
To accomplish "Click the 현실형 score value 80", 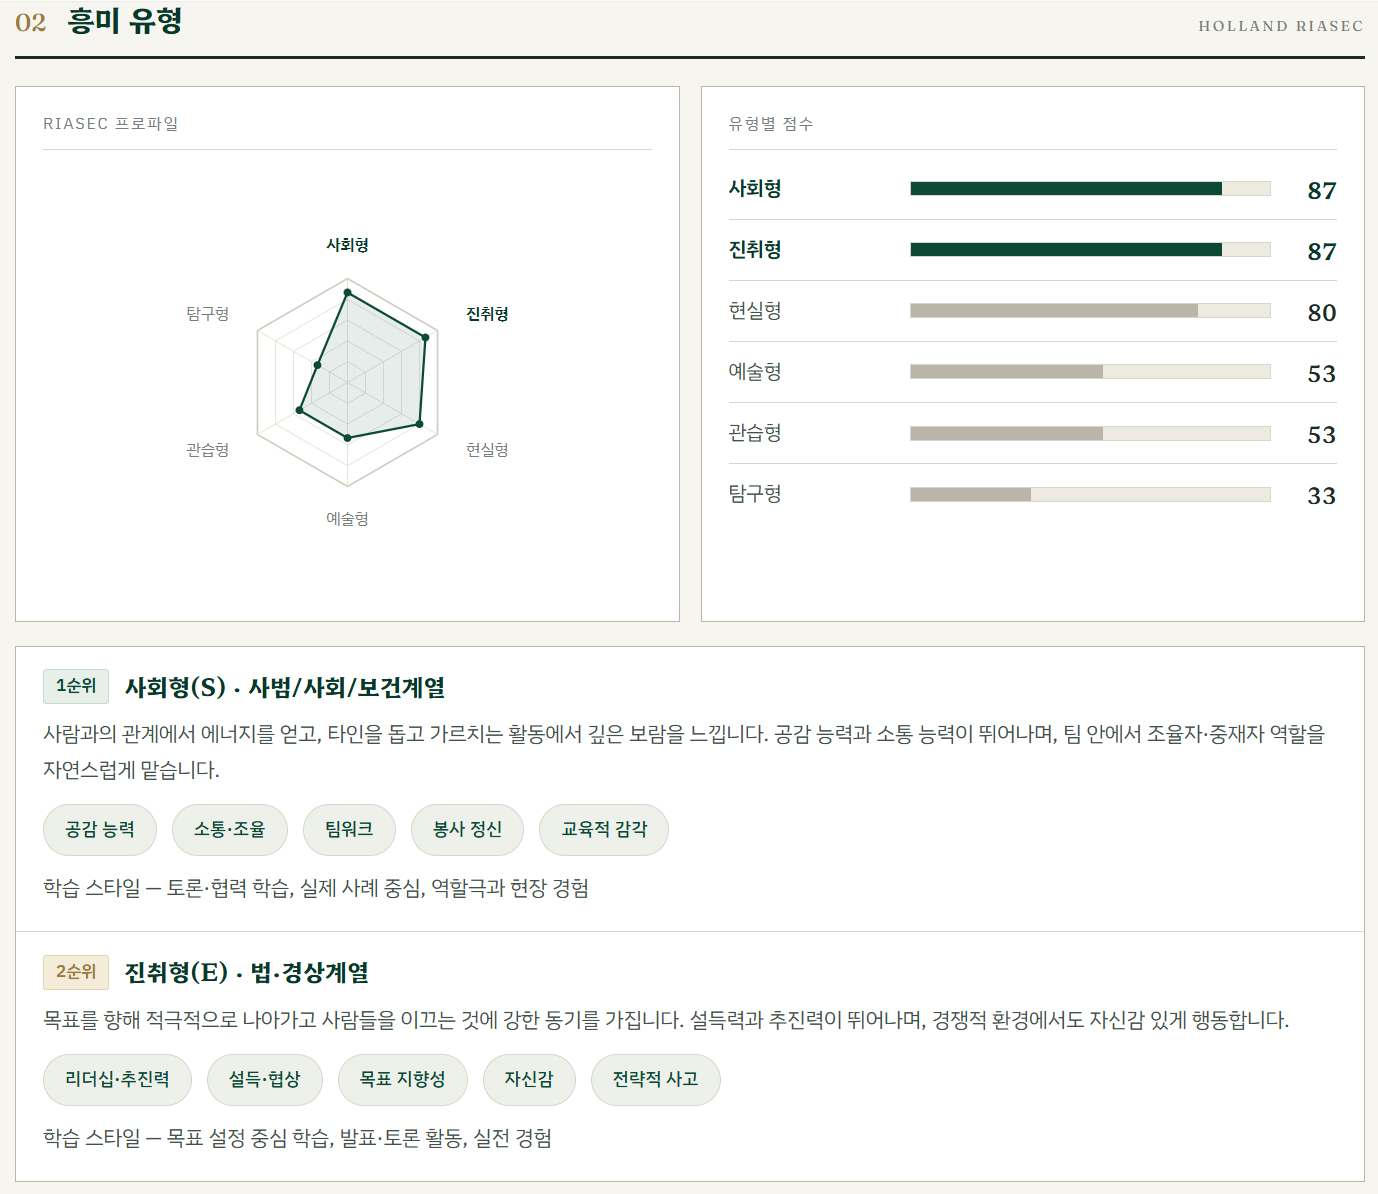I will tap(1322, 313).
